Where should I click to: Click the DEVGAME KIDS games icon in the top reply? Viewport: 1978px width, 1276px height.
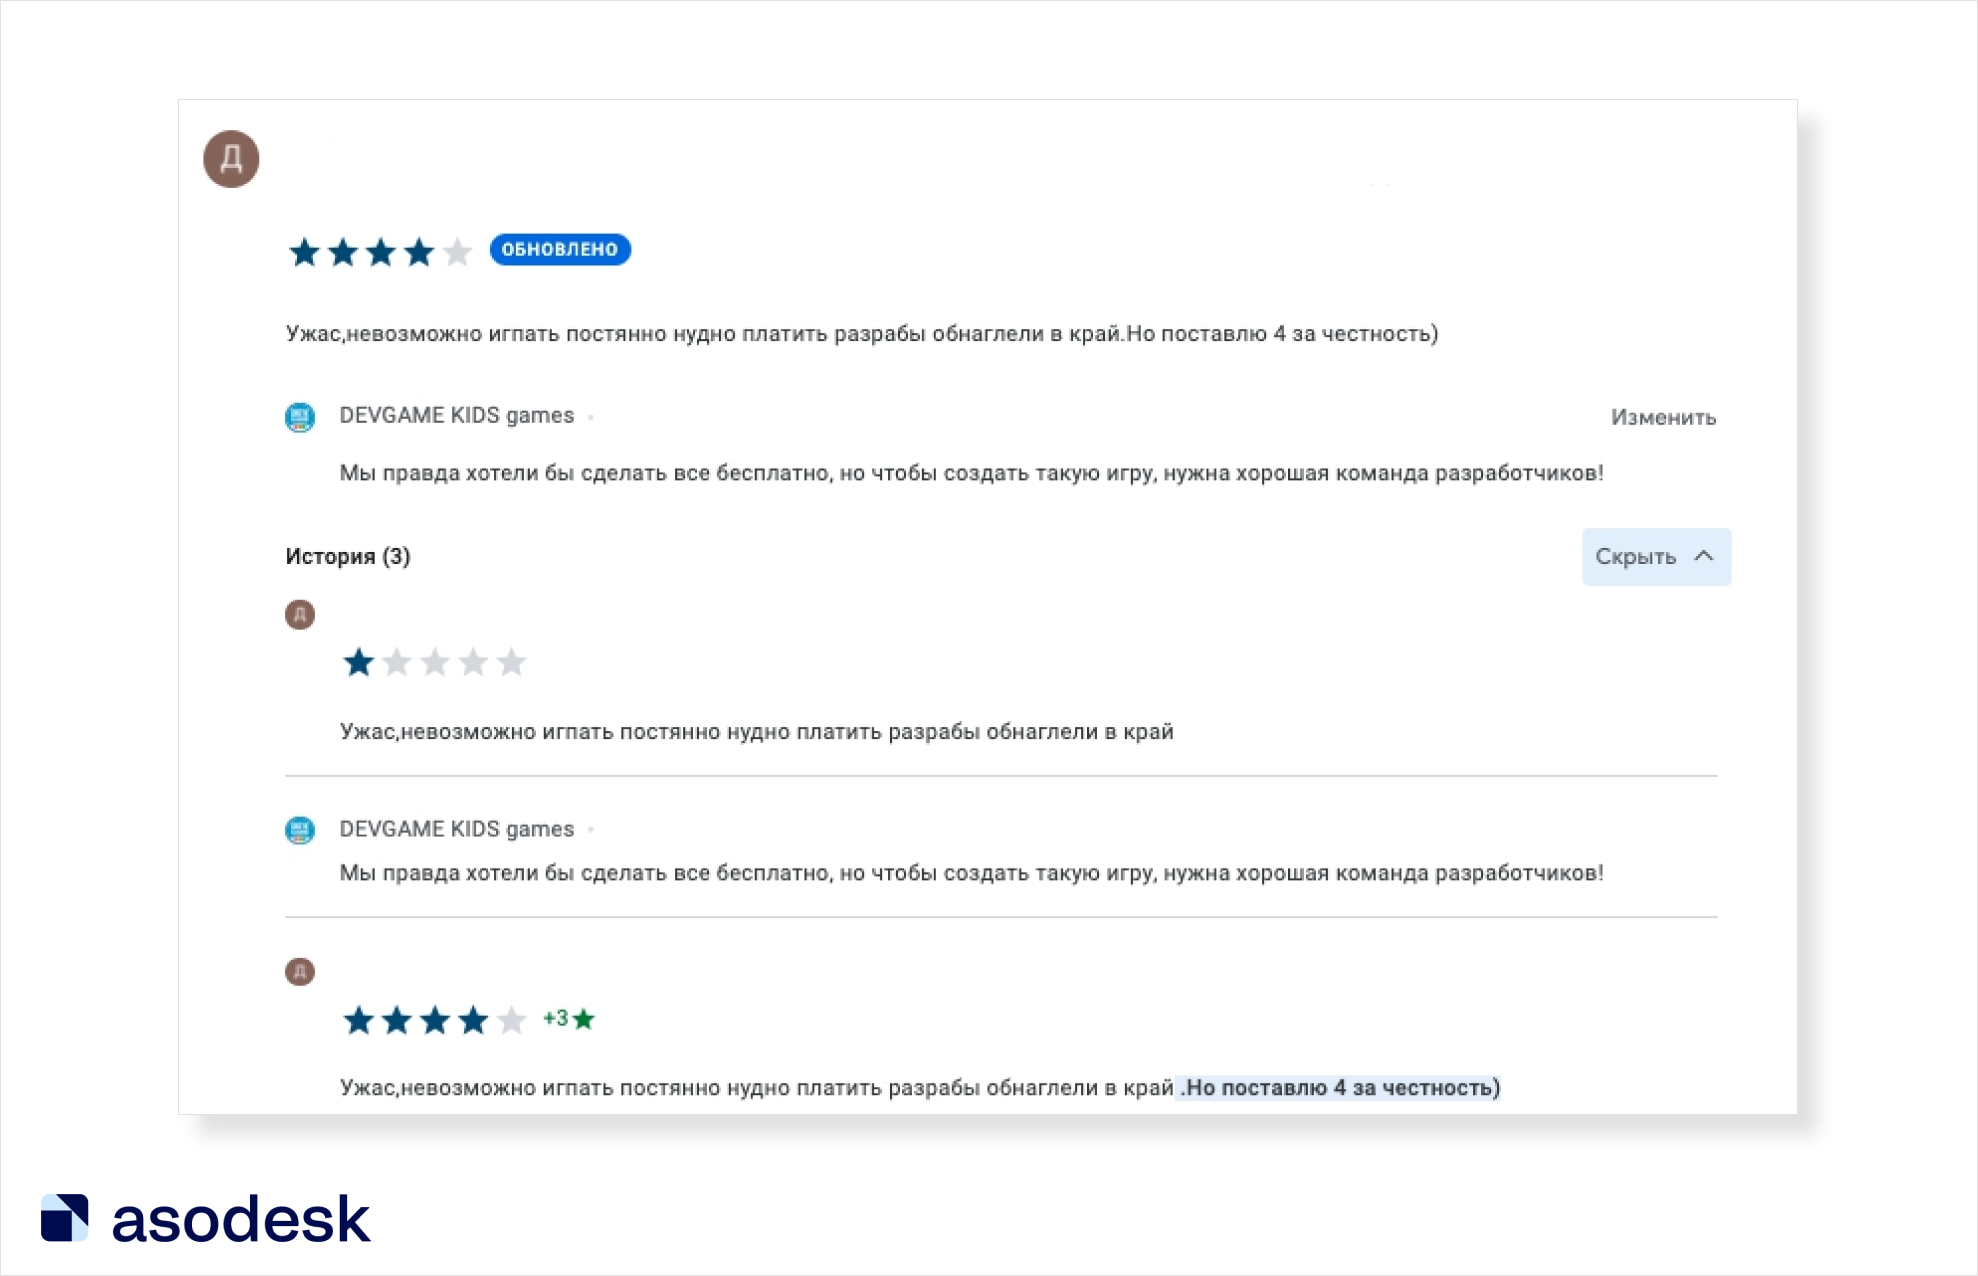300,417
